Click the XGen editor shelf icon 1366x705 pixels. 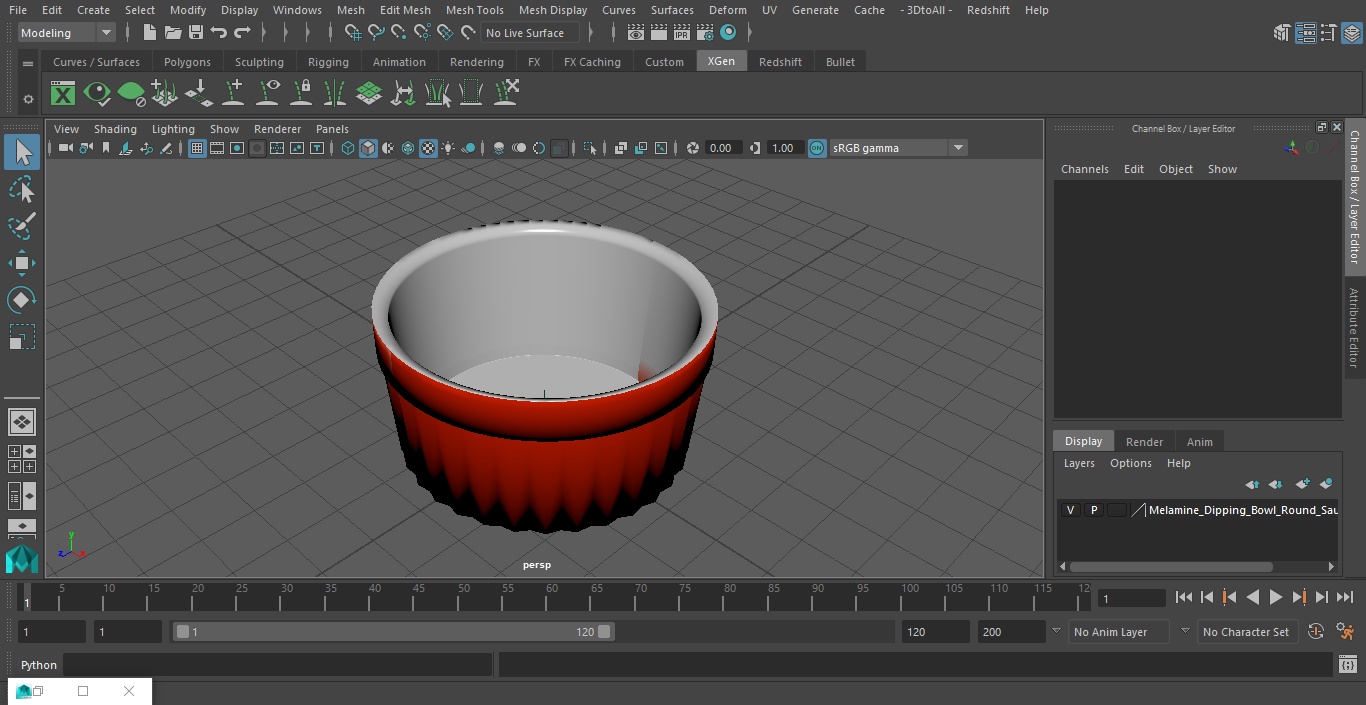[63, 94]
